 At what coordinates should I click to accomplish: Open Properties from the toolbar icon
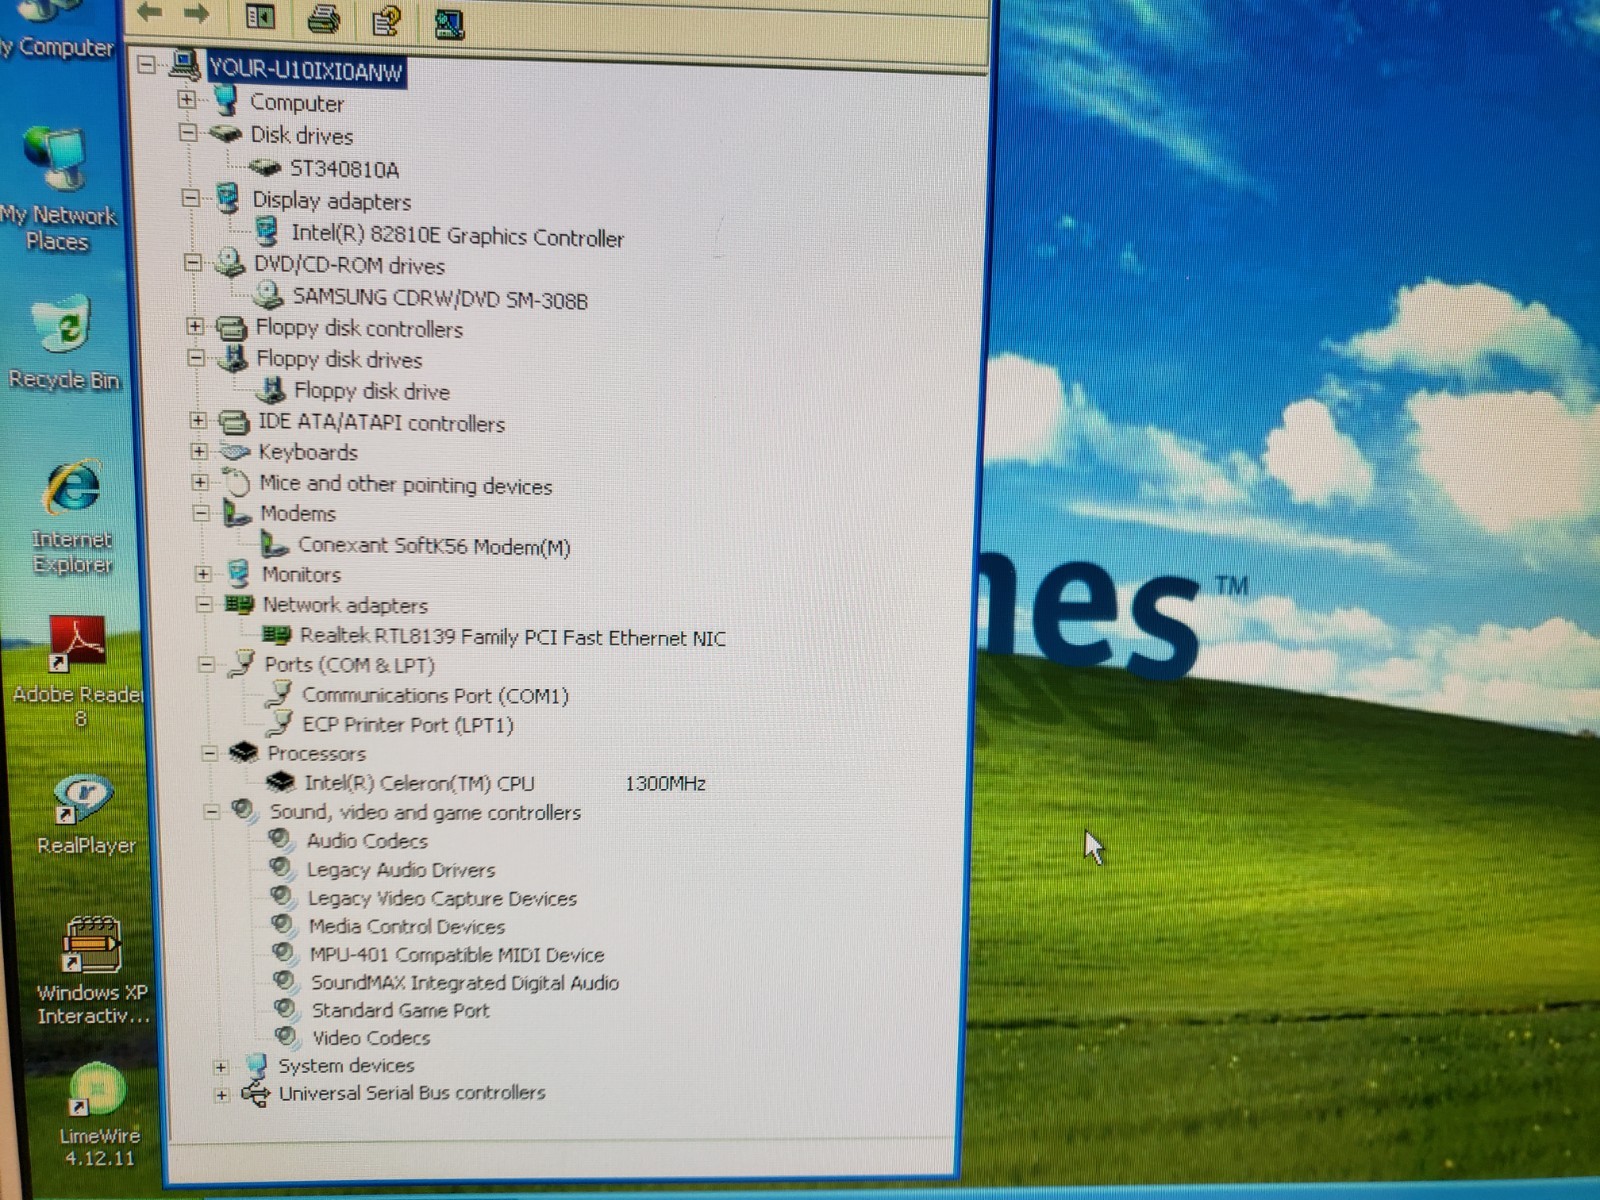pos(385,20)
